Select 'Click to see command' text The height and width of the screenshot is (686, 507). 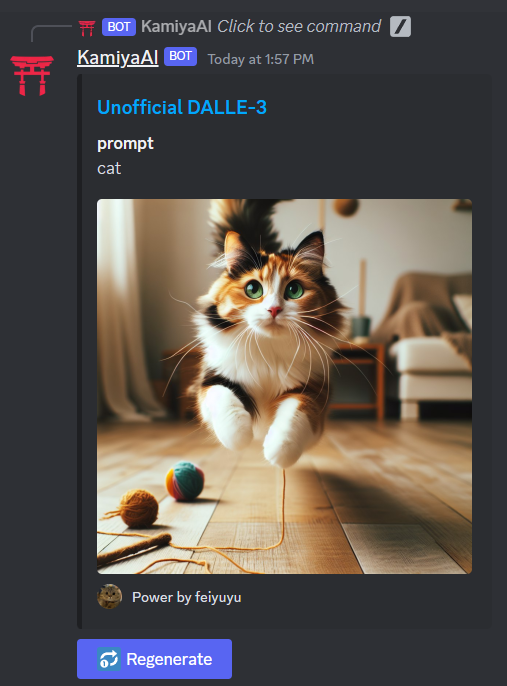[x=299, y=27]
